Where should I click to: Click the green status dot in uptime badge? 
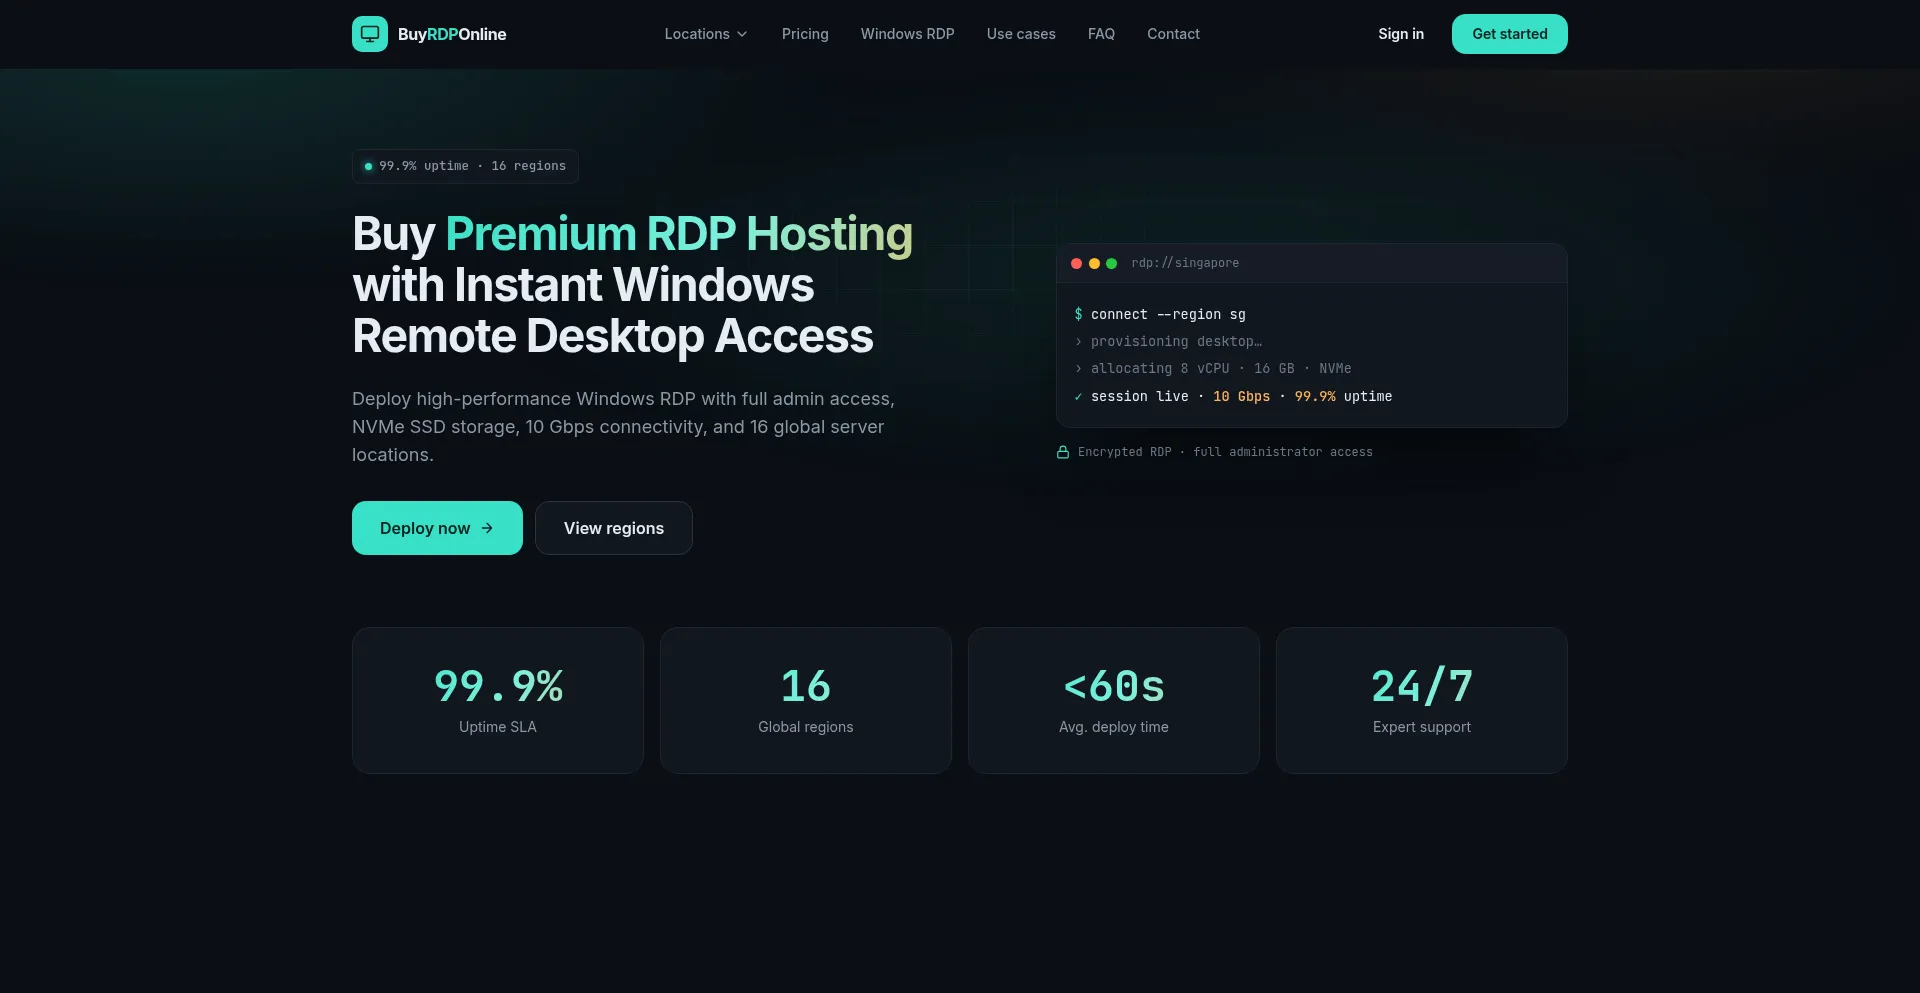click(x=368, y=166)
